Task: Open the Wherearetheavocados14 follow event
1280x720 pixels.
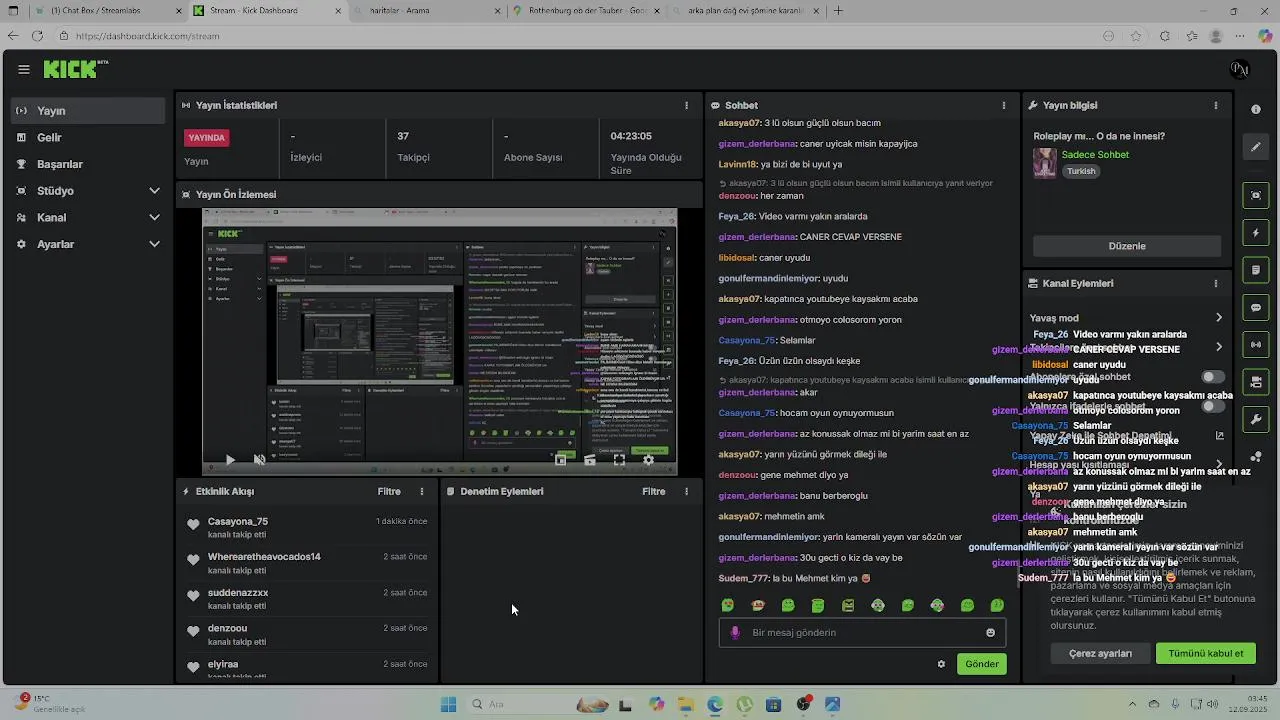Action: pyautogui.click(x=307, y=563)
